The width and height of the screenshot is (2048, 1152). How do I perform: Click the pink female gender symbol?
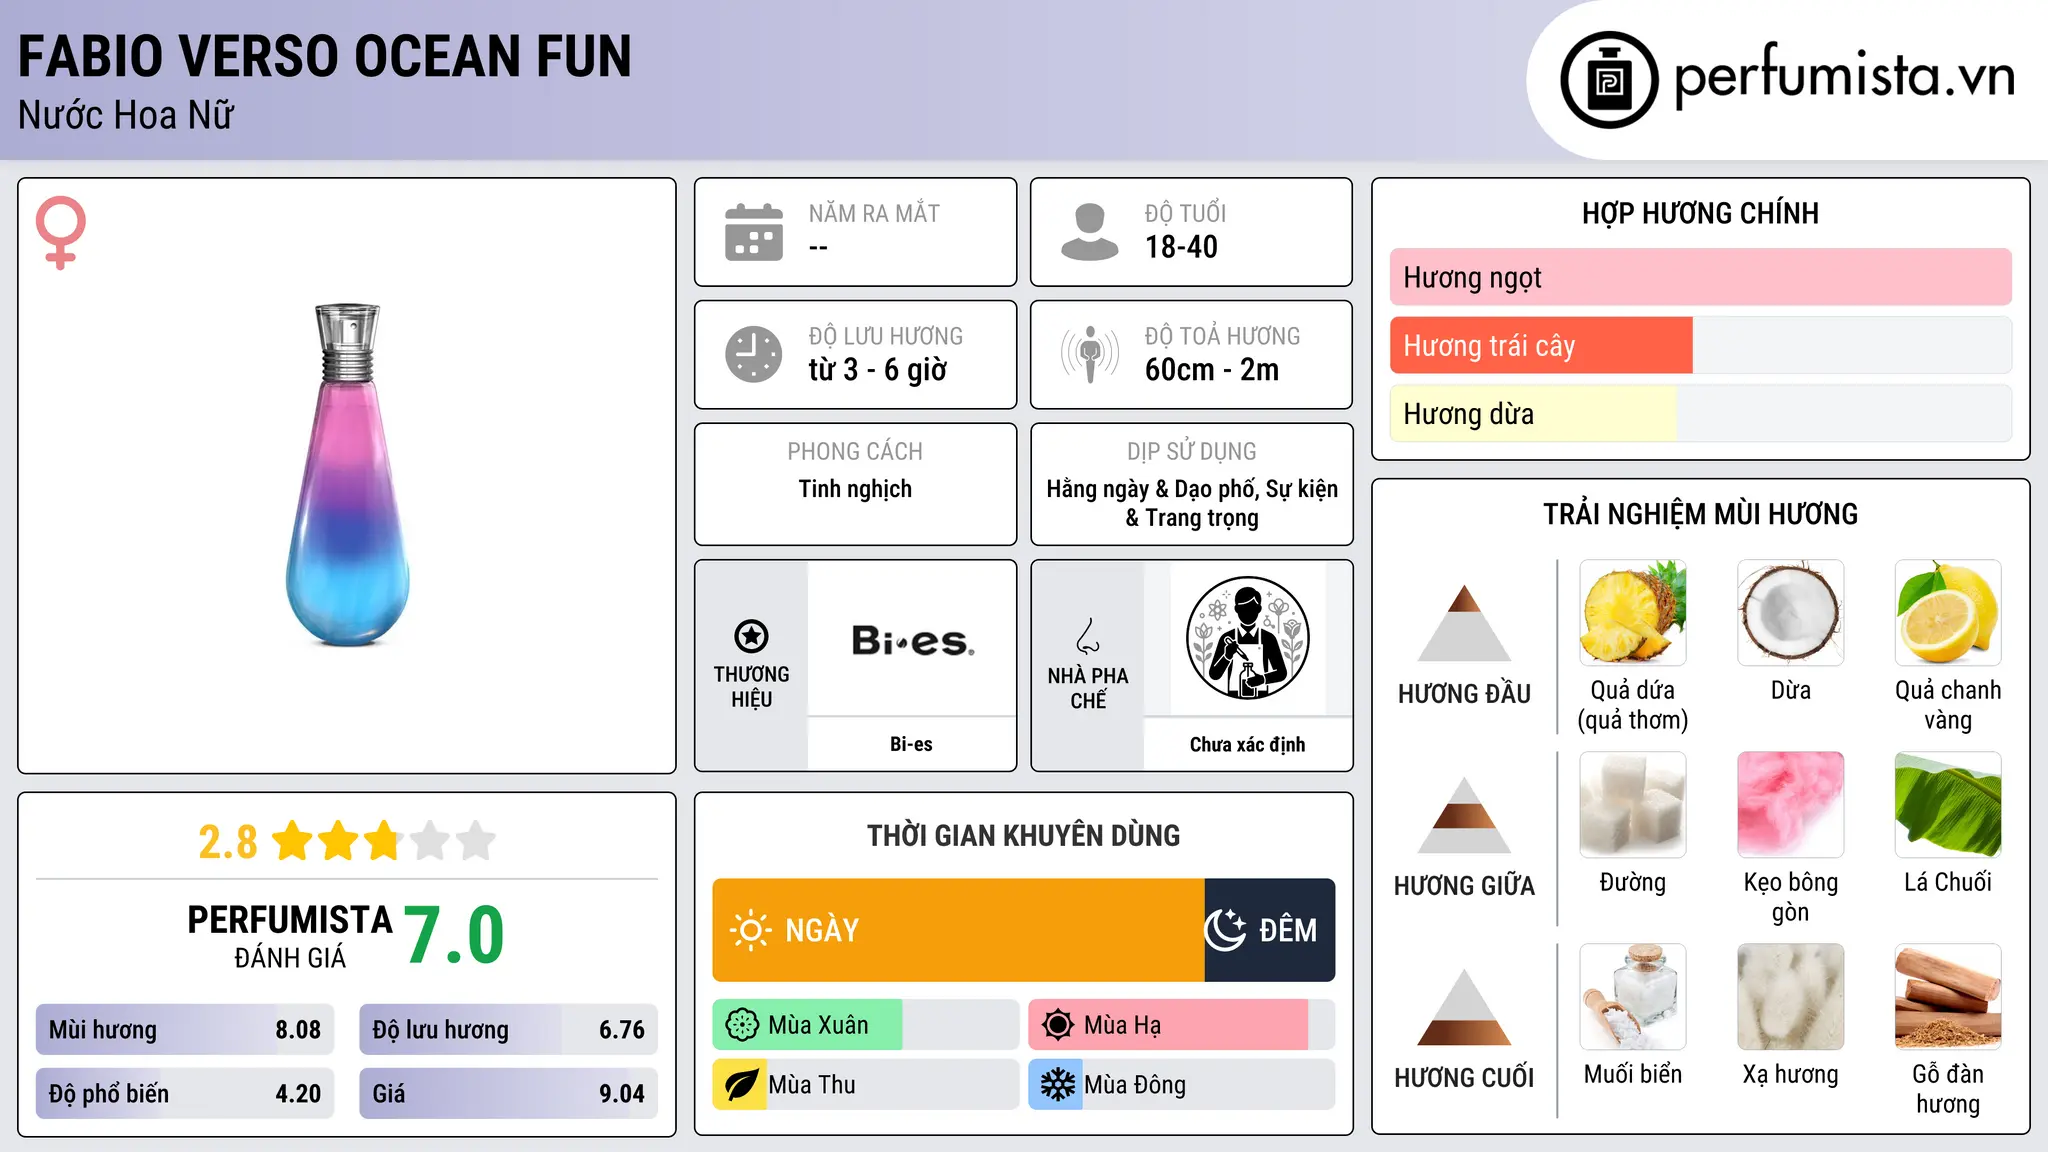61,232
